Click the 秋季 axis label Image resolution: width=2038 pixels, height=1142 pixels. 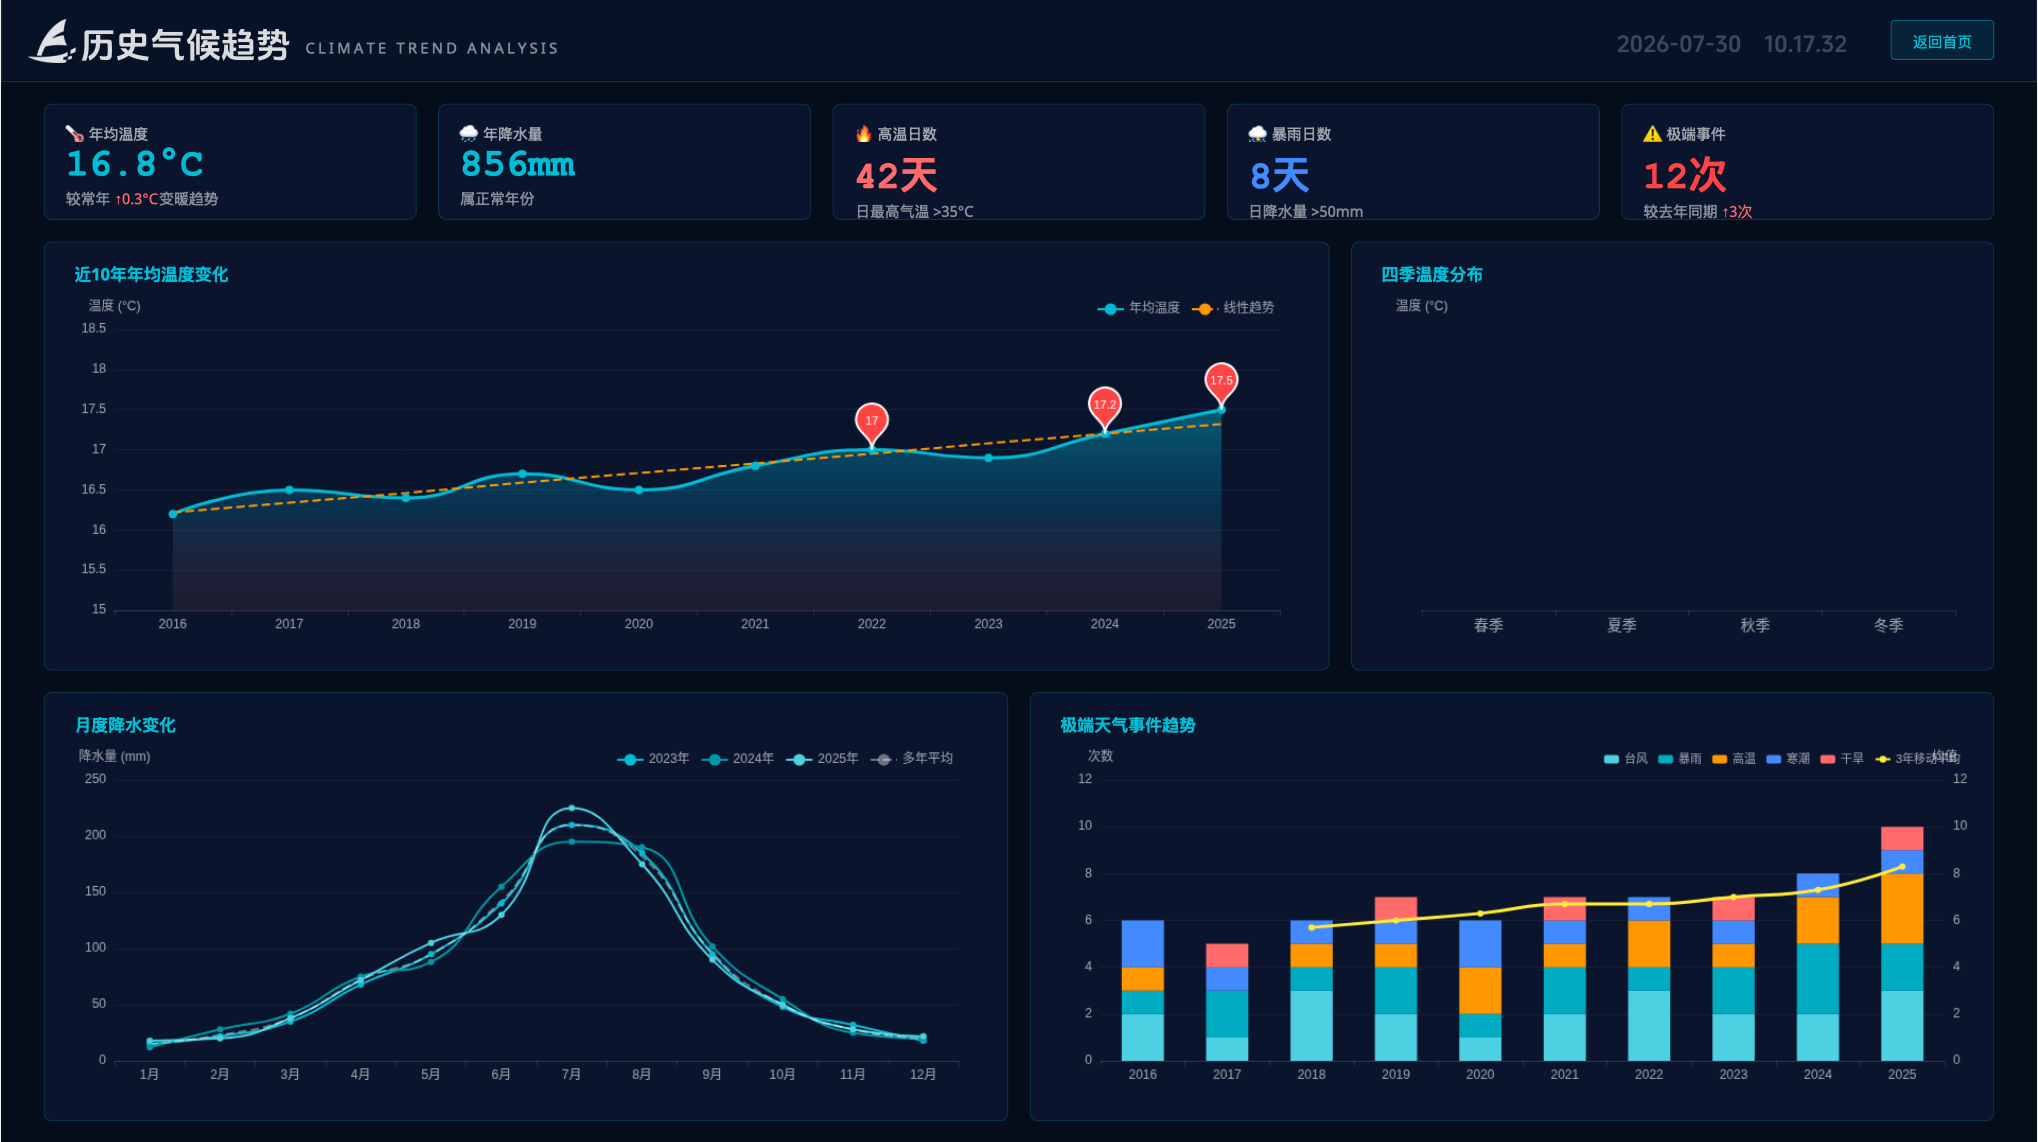pyautogui.click(x=1755, y=626)
